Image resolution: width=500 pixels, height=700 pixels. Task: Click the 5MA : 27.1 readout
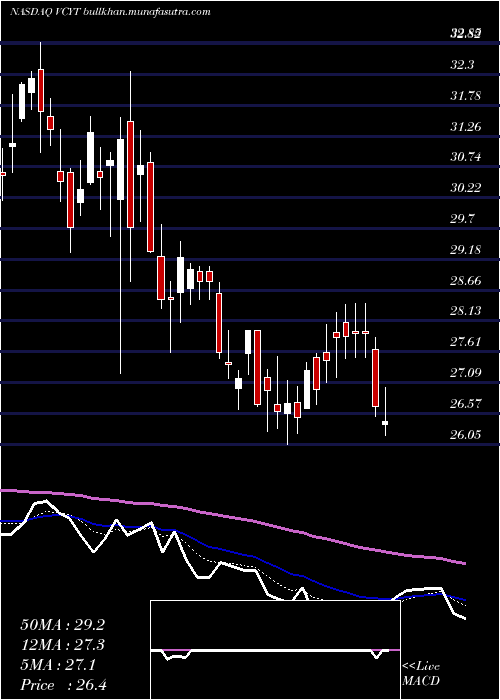click(x=58, y=665)
